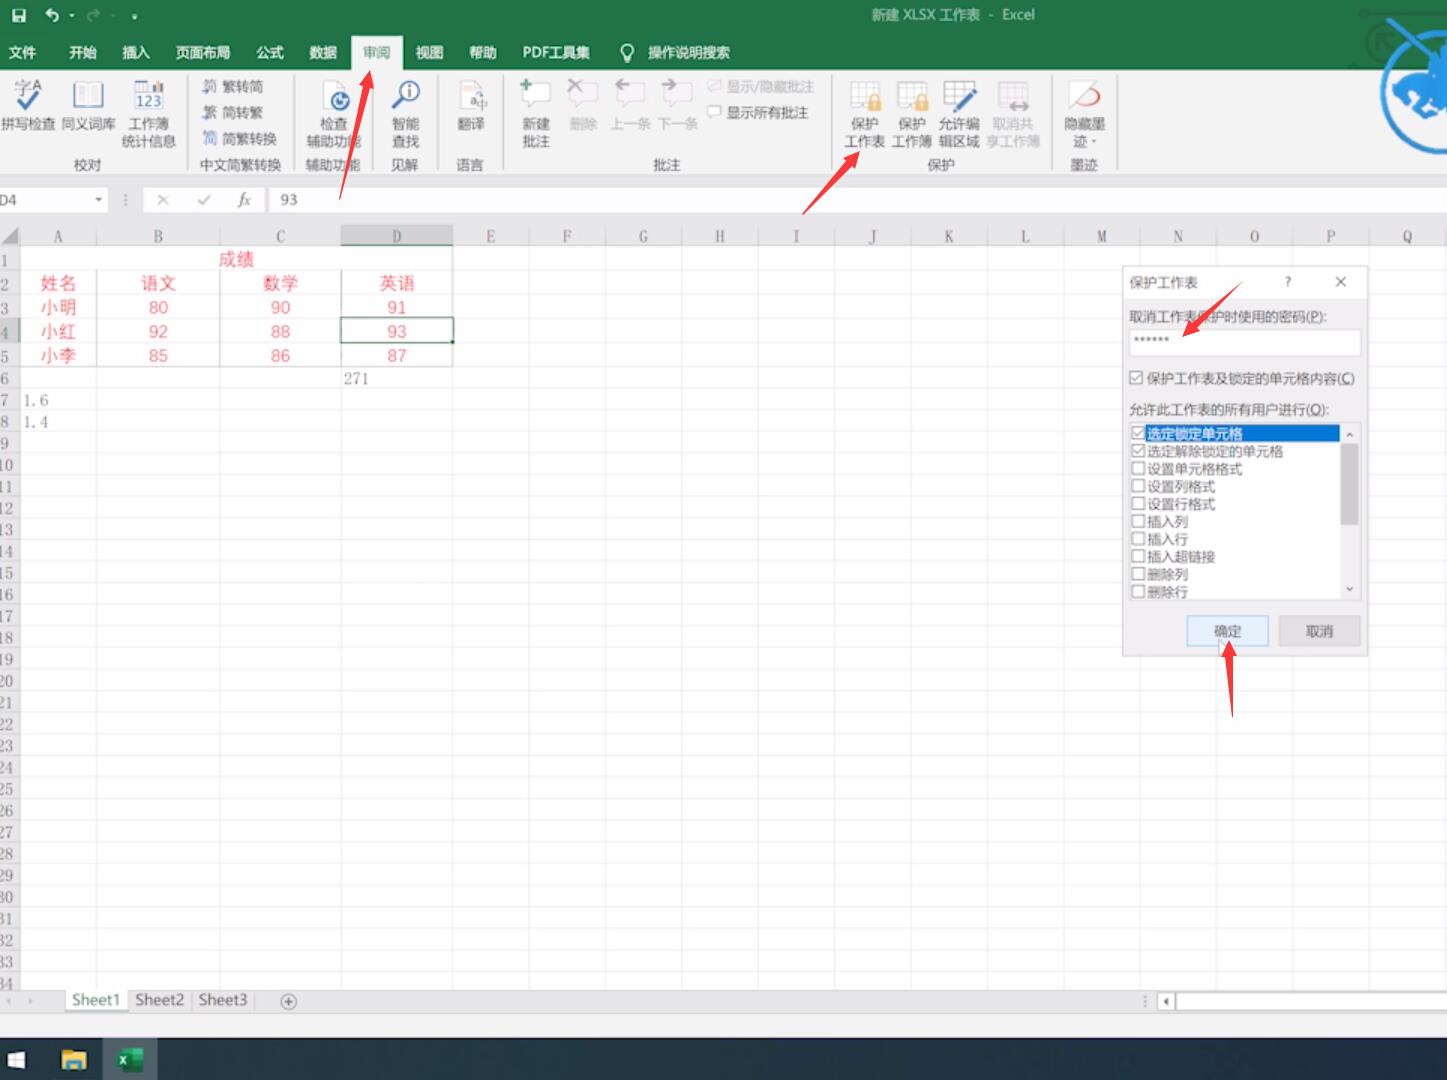Open Customize Quick Access Toolbar dropdown
The height and width of the screenshot is (1080, 1447).
coord(134,16)
